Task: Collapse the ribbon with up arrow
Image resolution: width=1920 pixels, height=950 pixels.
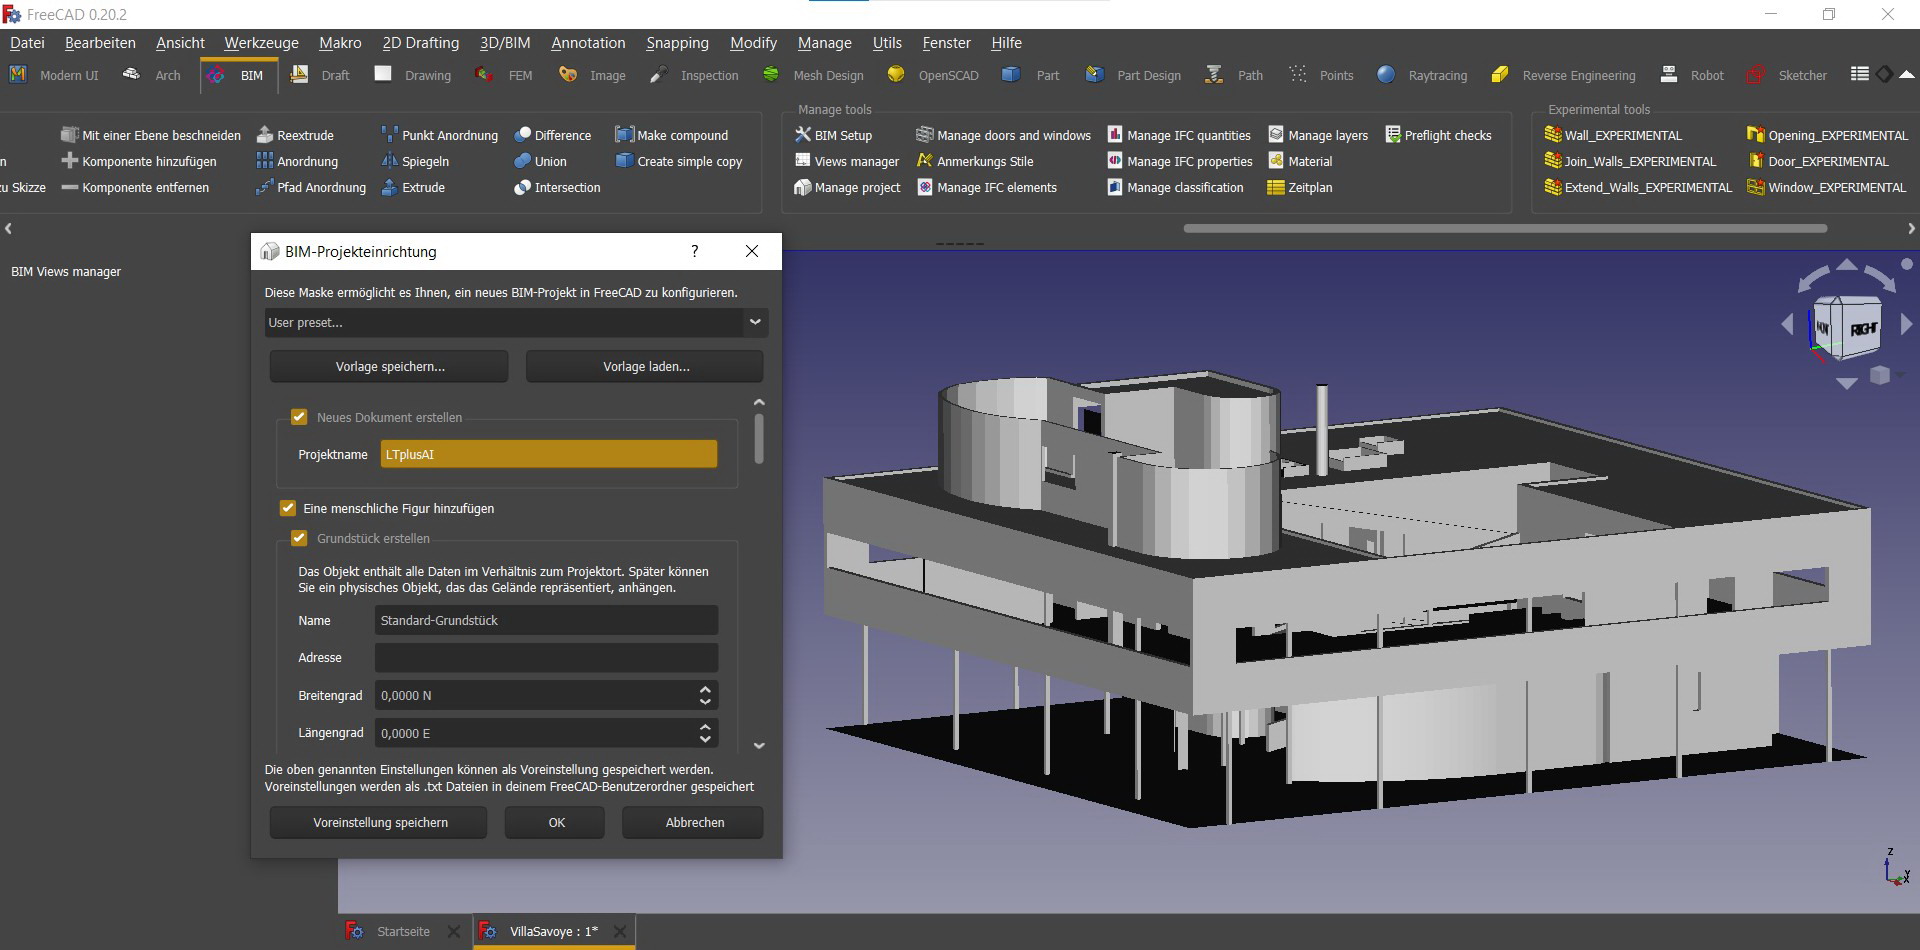Action: 1907,74
